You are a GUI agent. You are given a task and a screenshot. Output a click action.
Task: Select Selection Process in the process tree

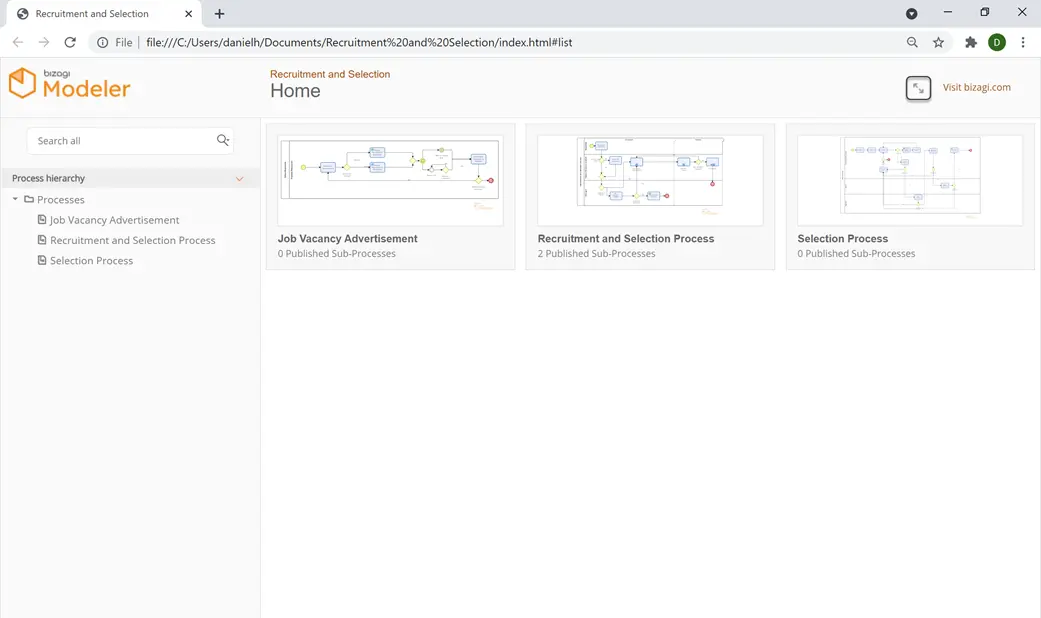(92, 261)
